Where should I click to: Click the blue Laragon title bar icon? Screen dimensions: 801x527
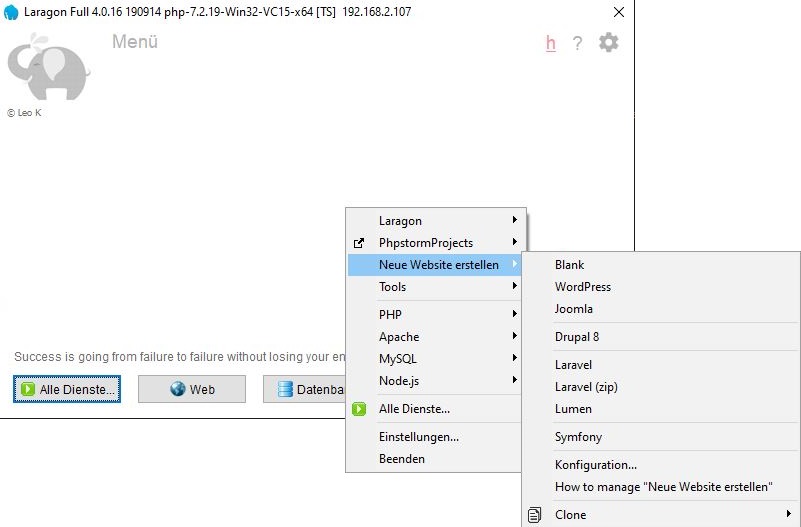(11, 12)
